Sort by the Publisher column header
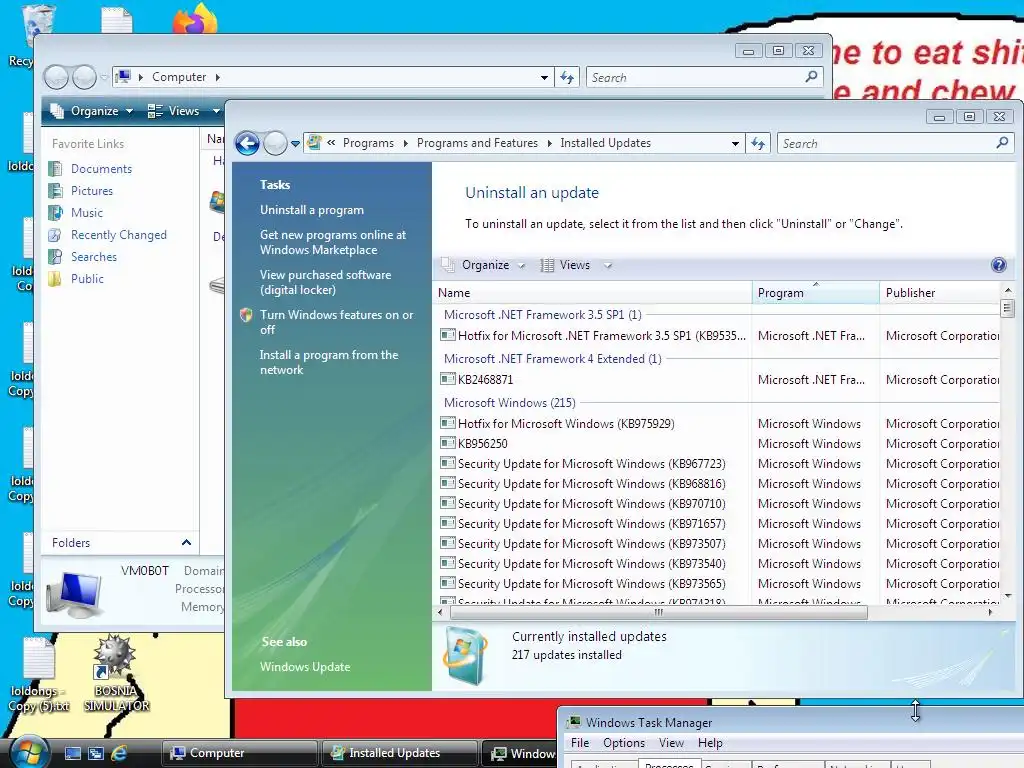Screen dimensions: 1024x768 pos(940,293)
